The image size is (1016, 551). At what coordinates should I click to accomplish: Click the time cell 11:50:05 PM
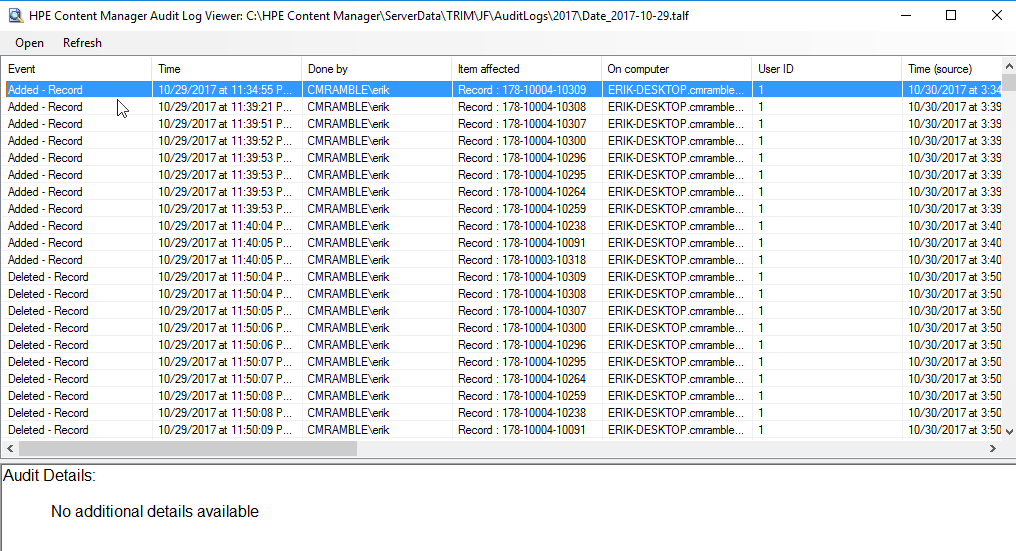click(225, 311)
